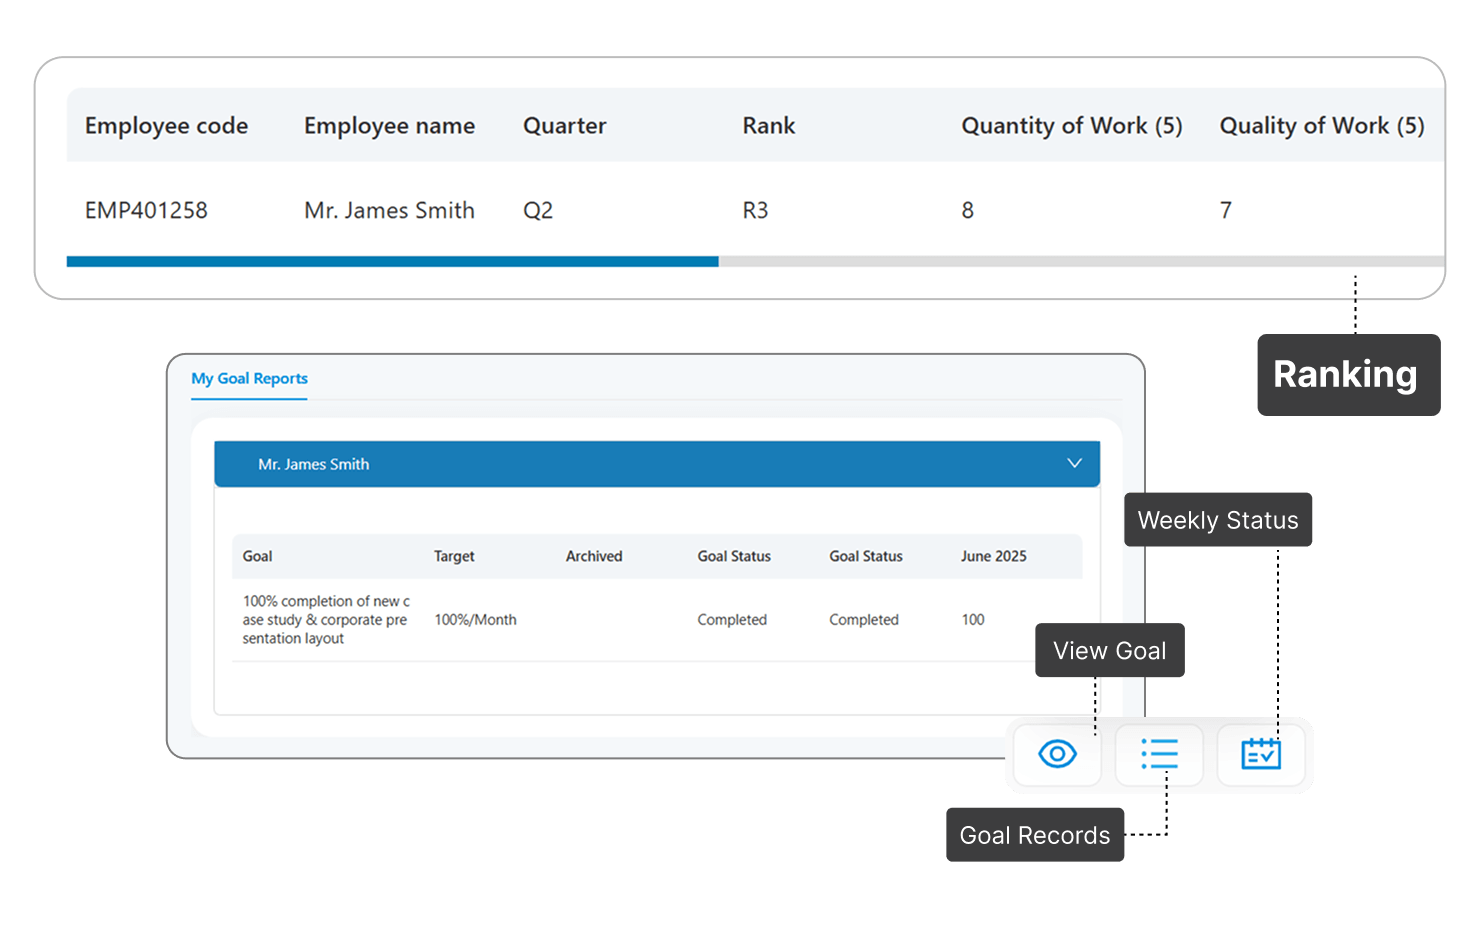
Task: Click the blue horizontal scrollbar thumb
Action: pos(392,262)
